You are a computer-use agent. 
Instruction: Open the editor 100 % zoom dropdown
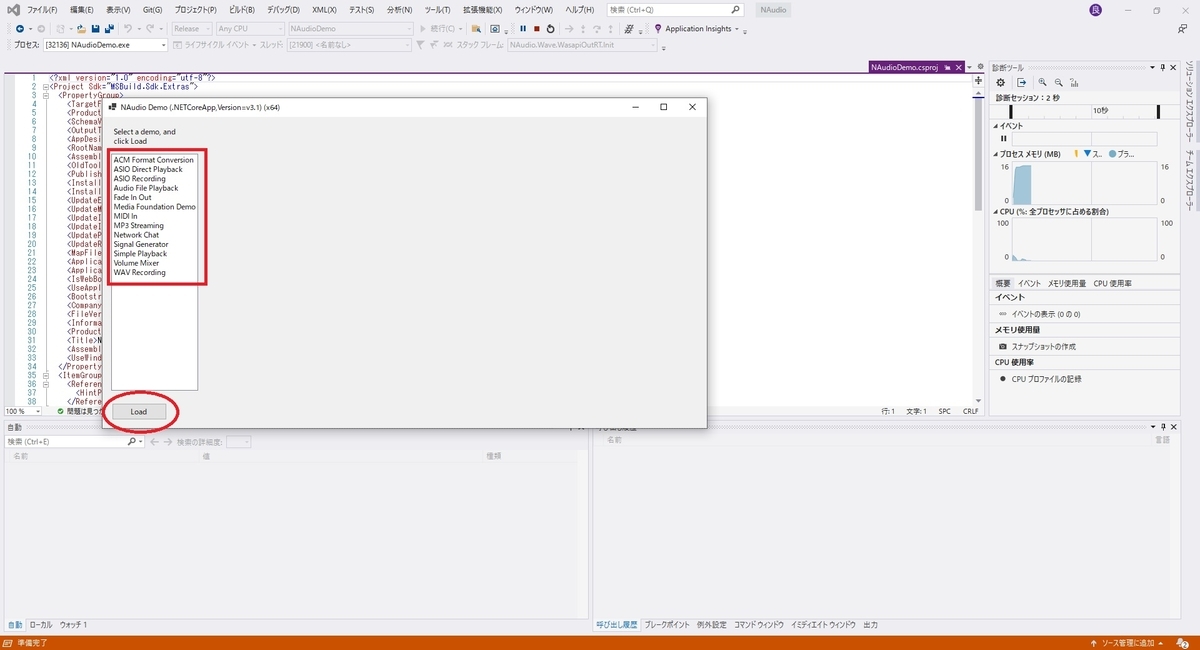(23, 411)
